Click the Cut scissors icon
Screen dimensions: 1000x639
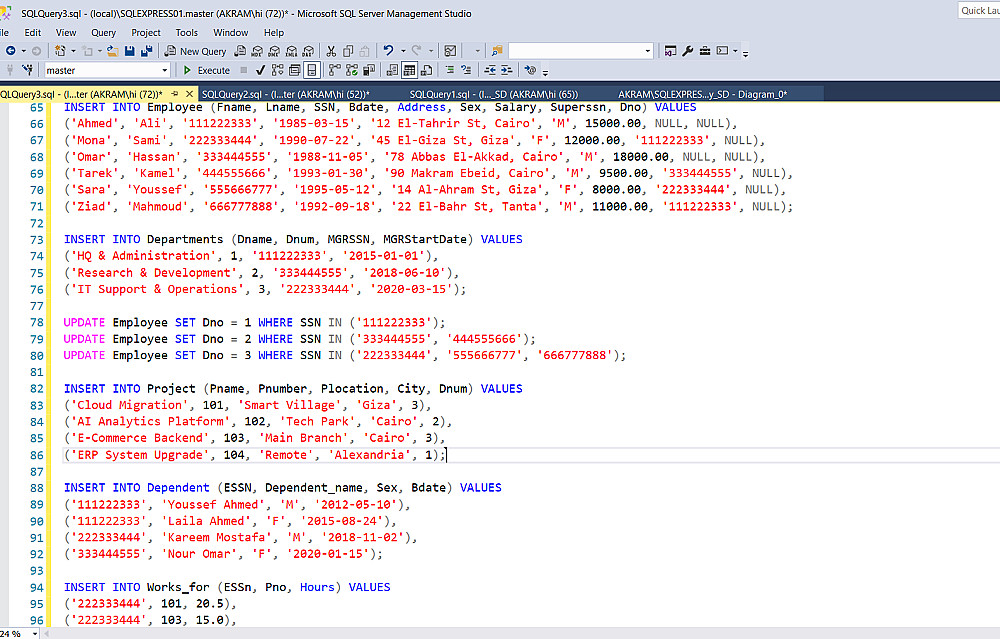pos(331,51)
